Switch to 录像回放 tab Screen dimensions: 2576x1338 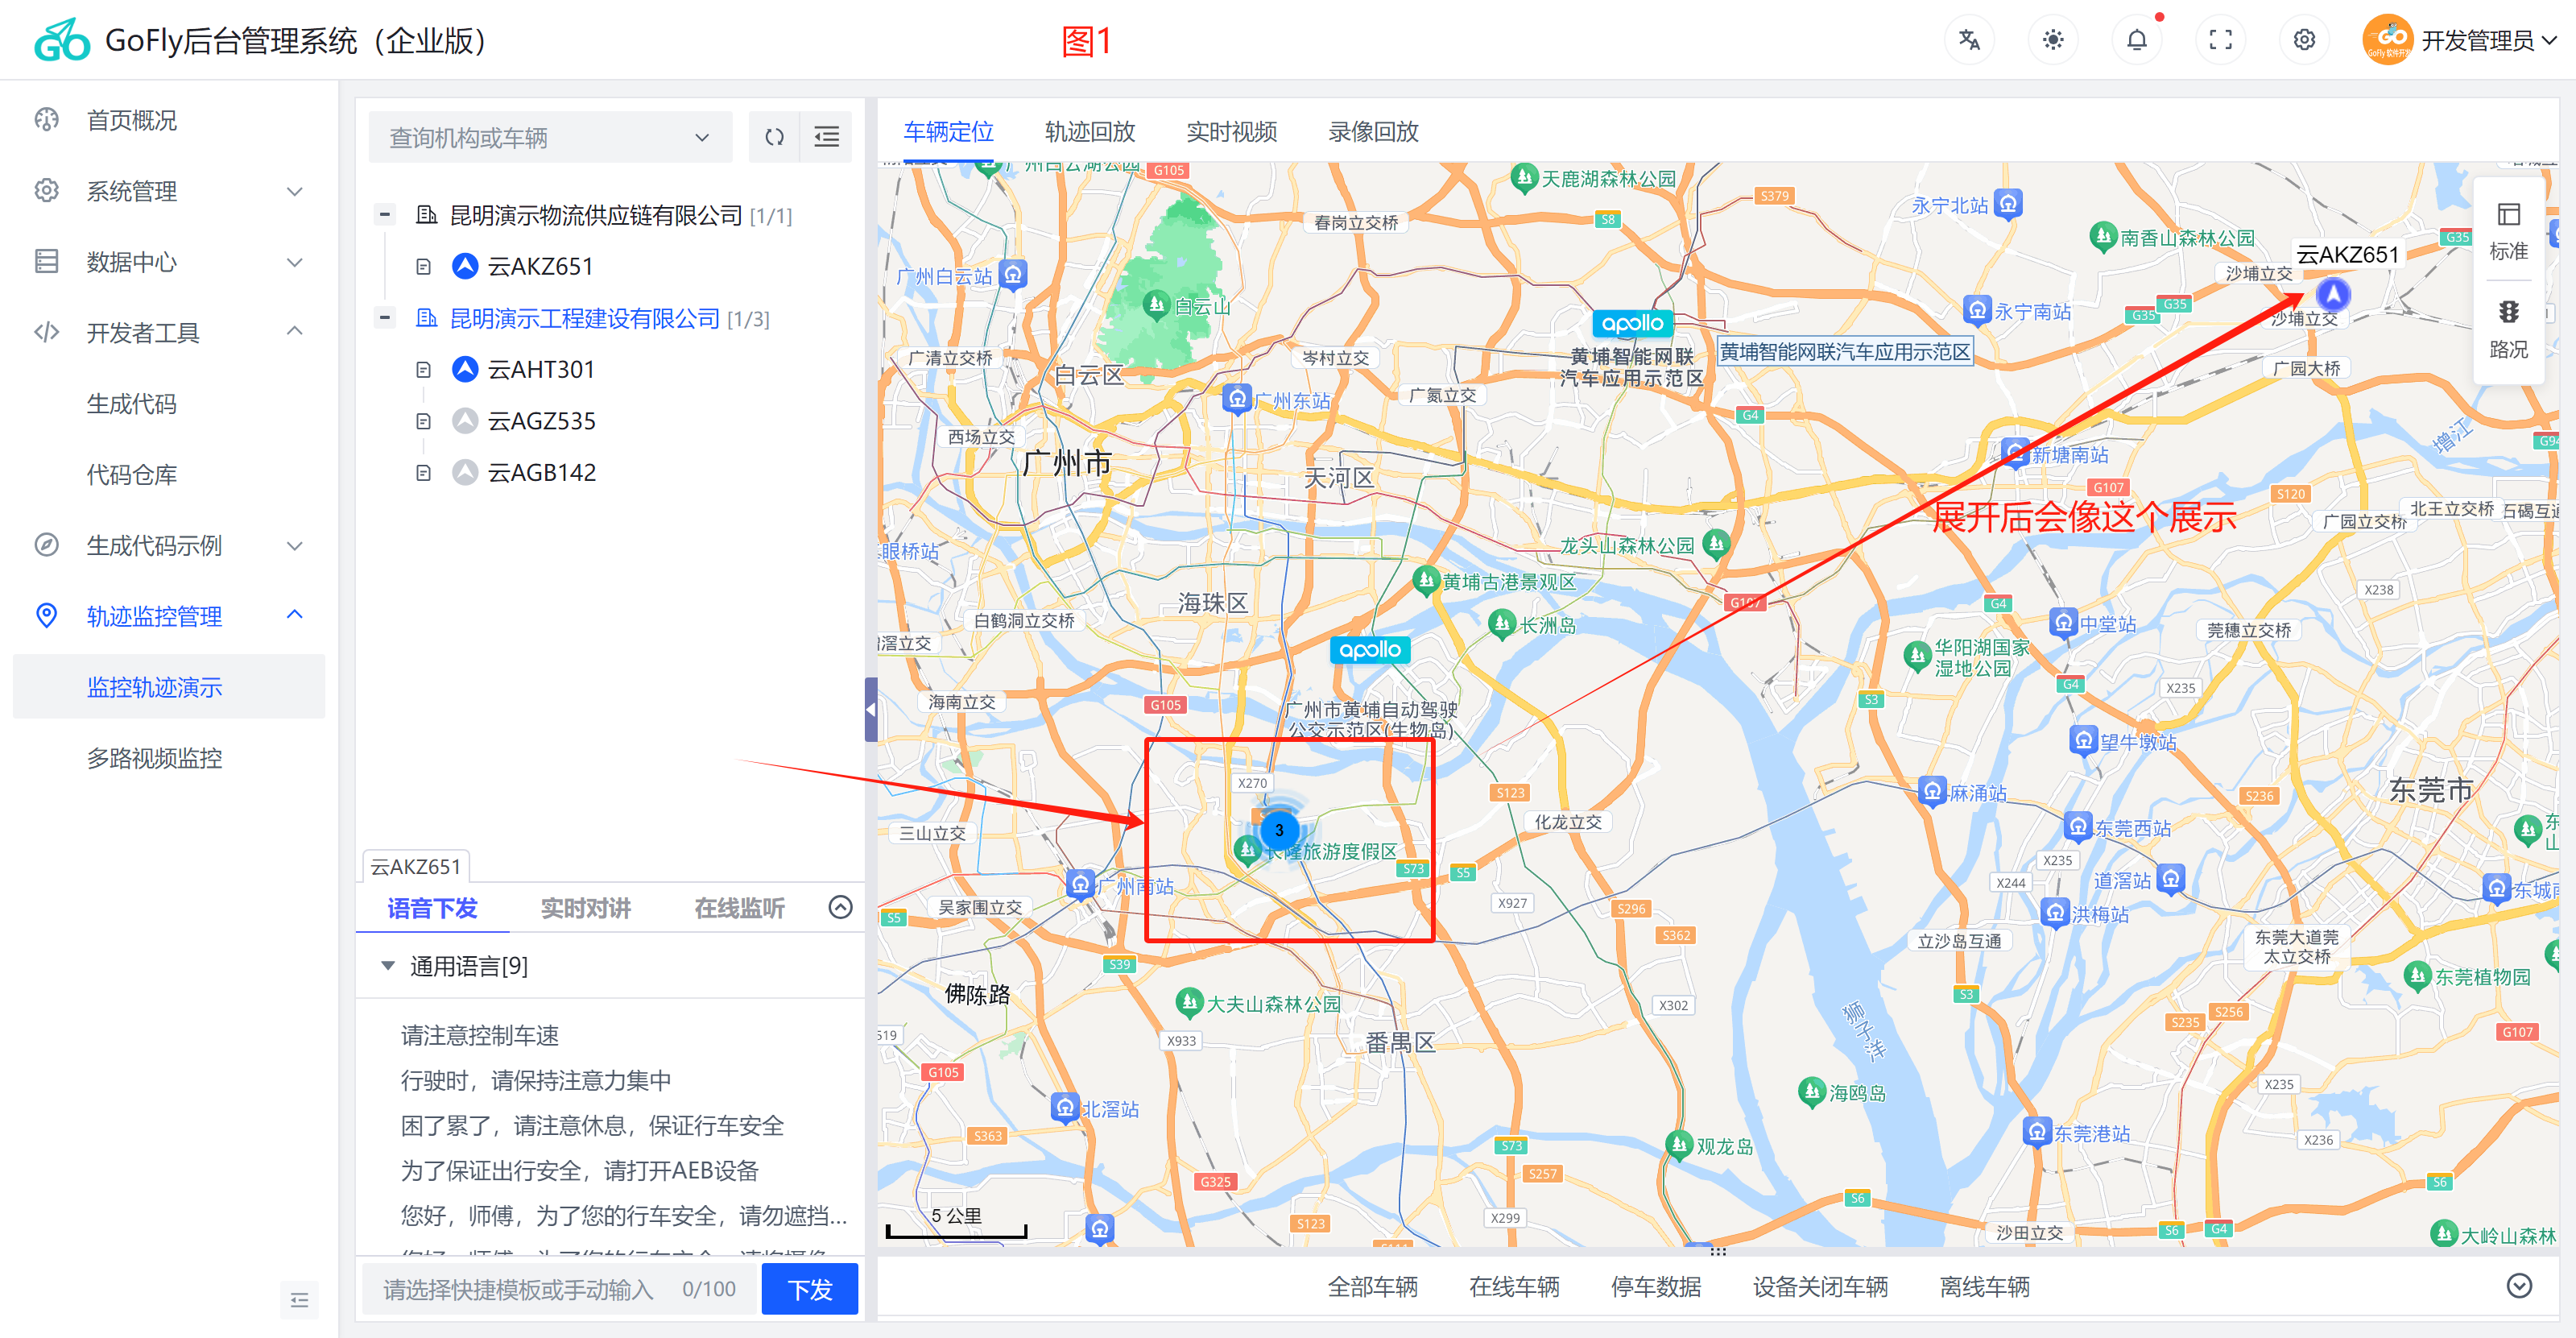pyautogui.click(x=1373, y=132)
